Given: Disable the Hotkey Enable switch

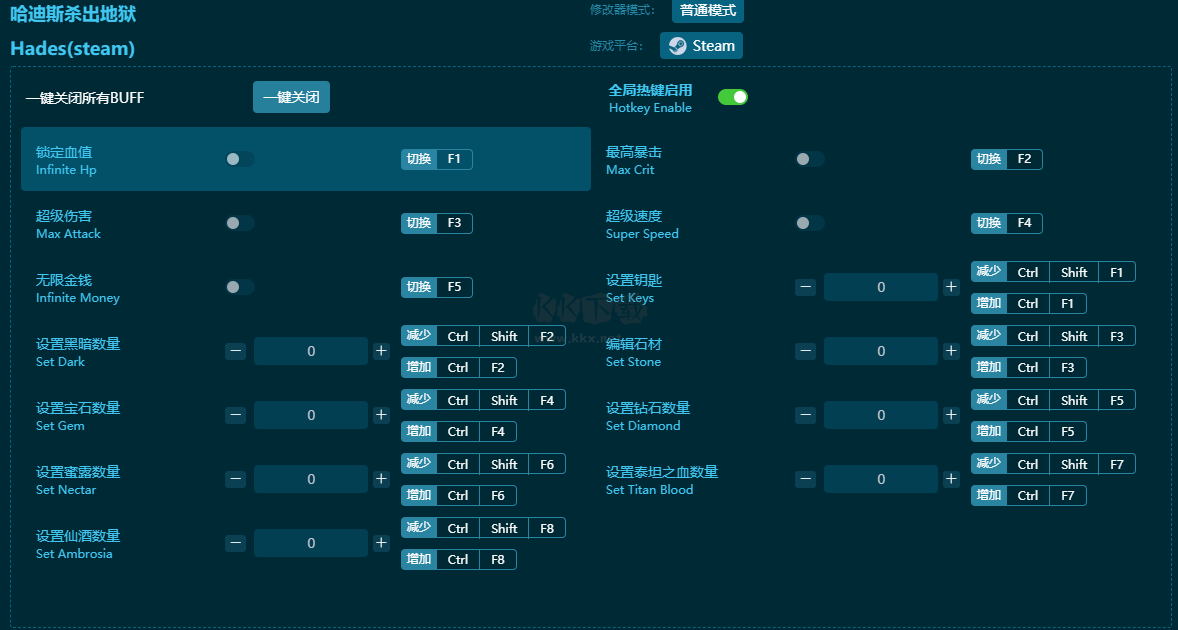Looking at the screenshot, I should coord(733,97).
